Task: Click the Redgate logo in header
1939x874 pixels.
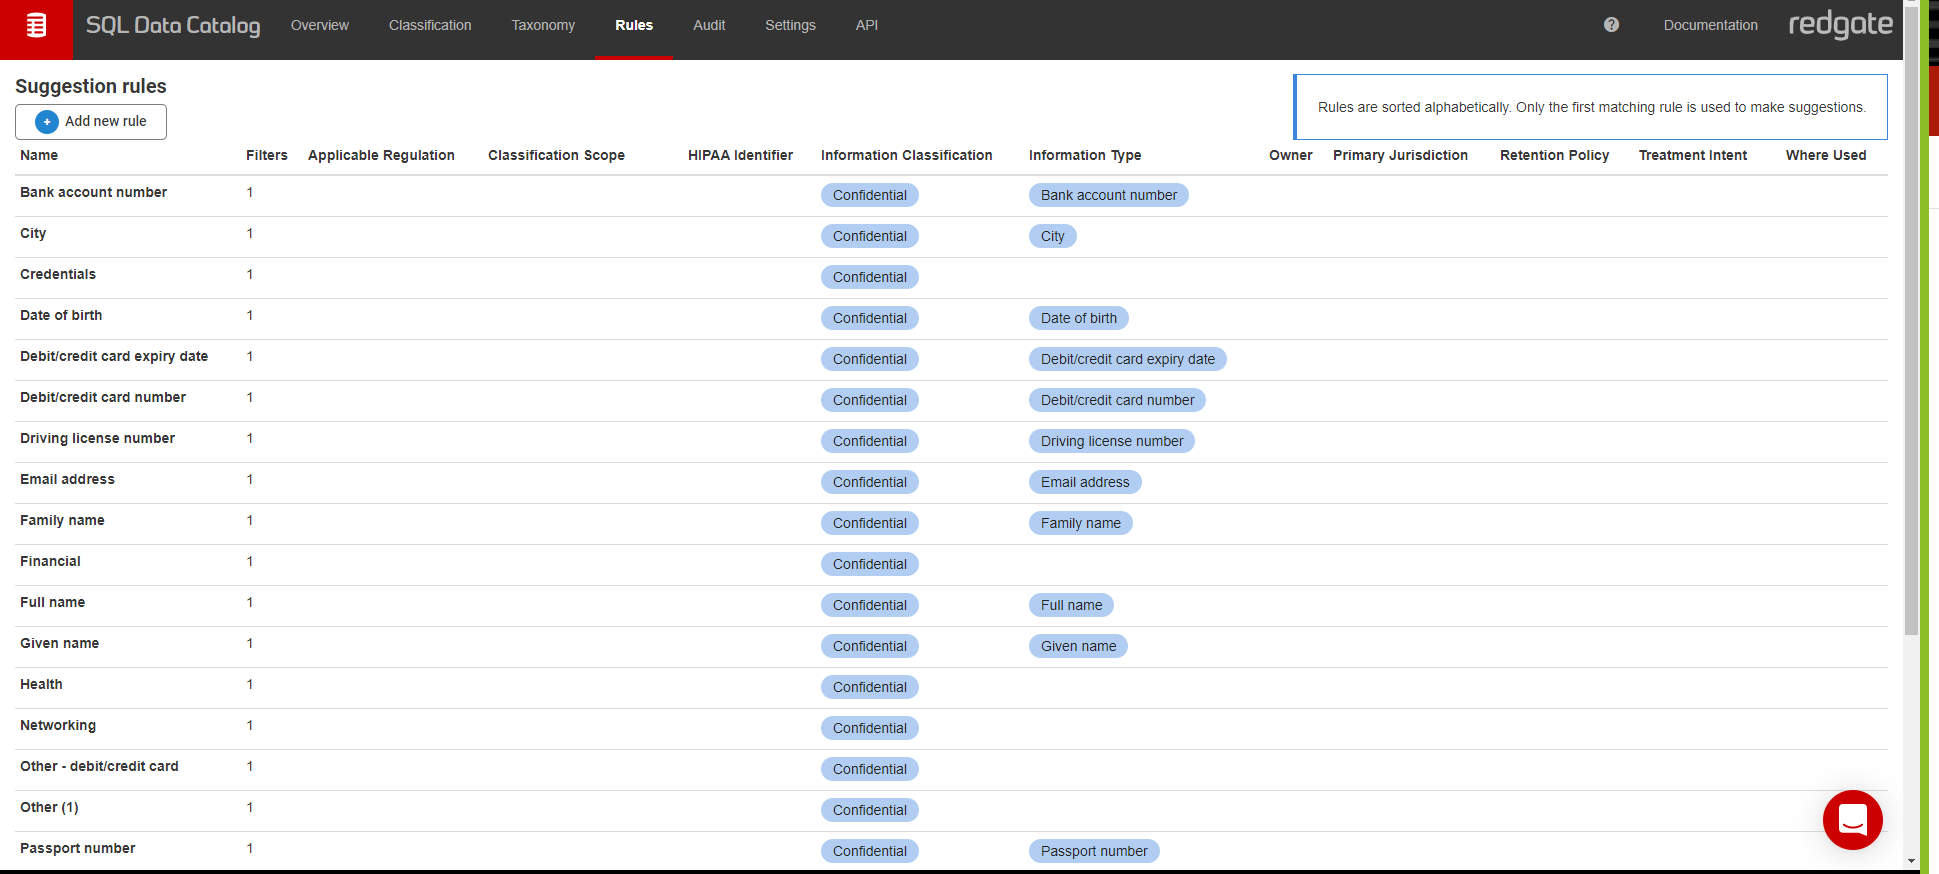Action: [x=1840, y=25]
